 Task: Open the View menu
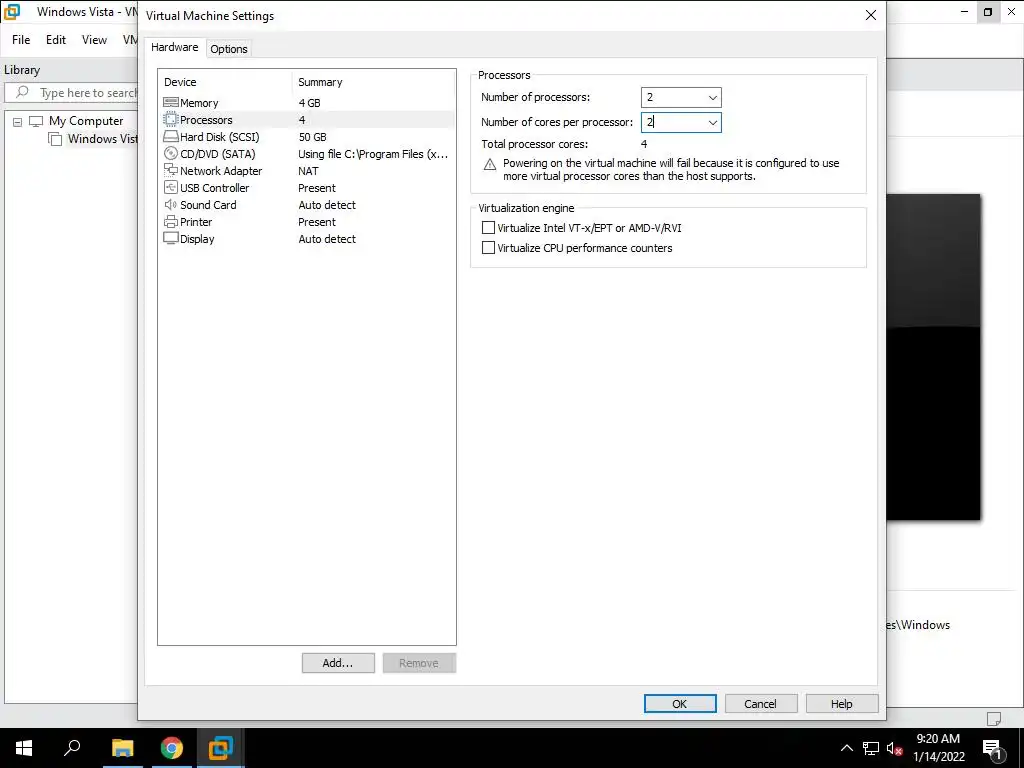click(x=94, y=40)
